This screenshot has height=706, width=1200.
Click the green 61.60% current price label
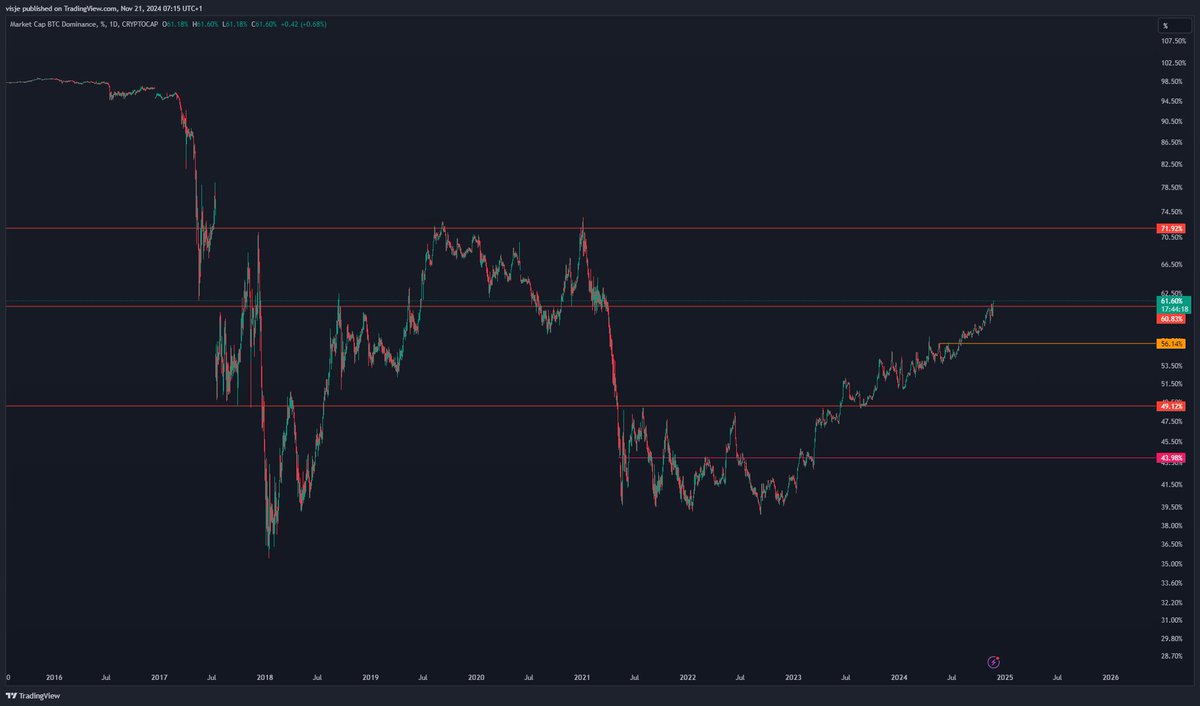coord(1172,300)
